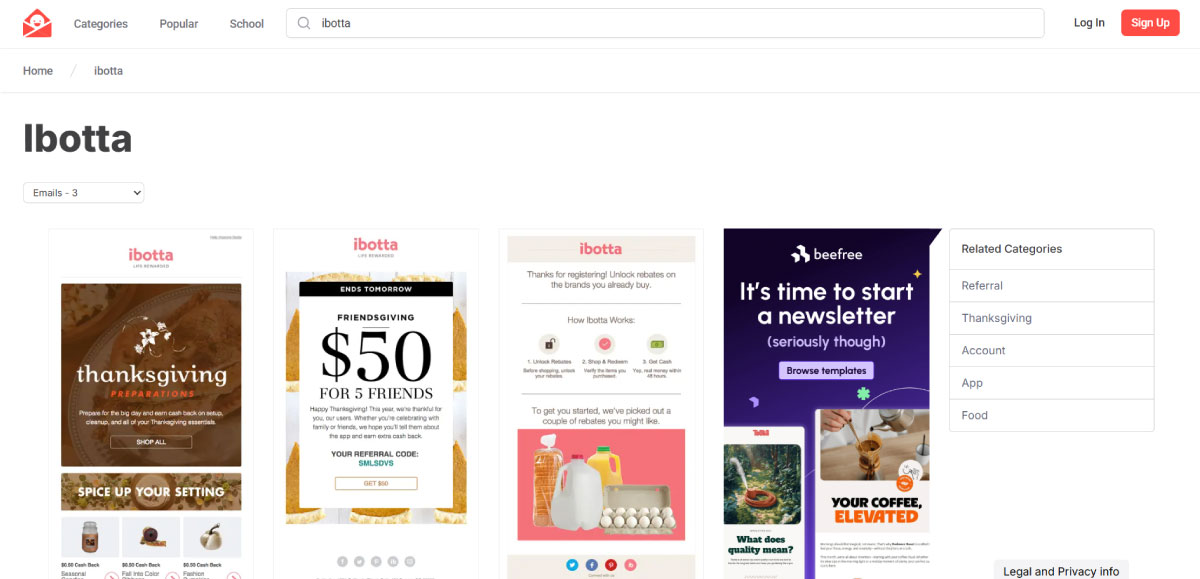
Task: Click the beefree logo in the ad
Action: click(826, 254)
